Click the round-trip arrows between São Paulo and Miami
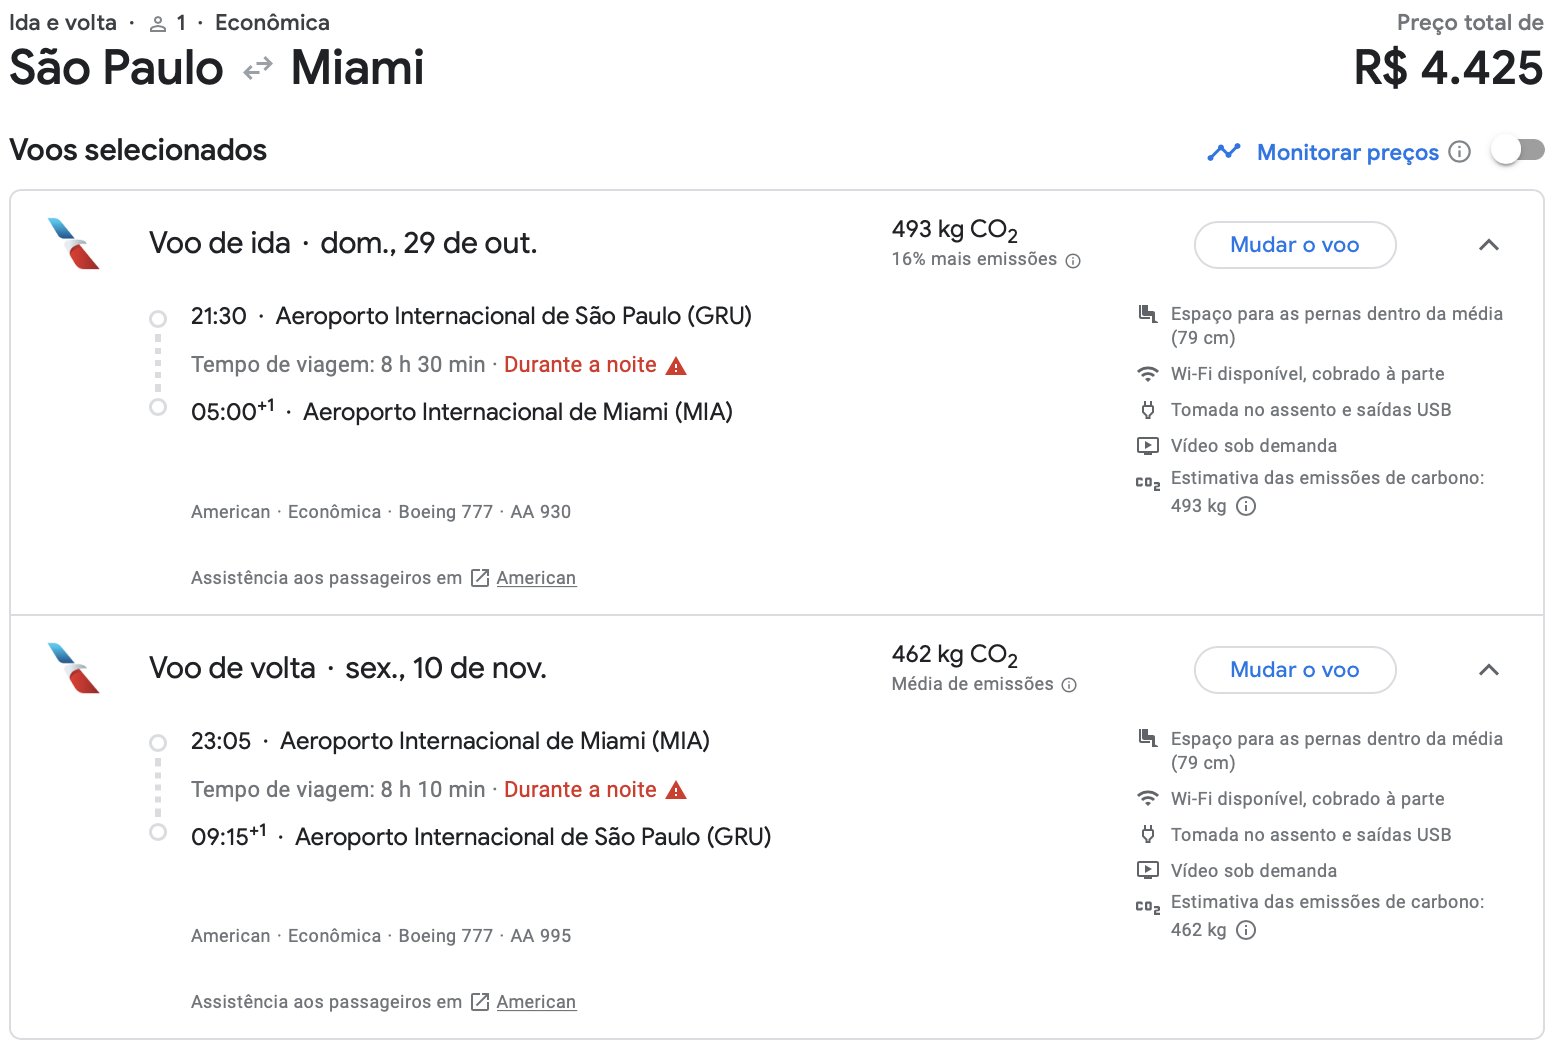The image size is (1558, 1046). [x=258, y=68]
